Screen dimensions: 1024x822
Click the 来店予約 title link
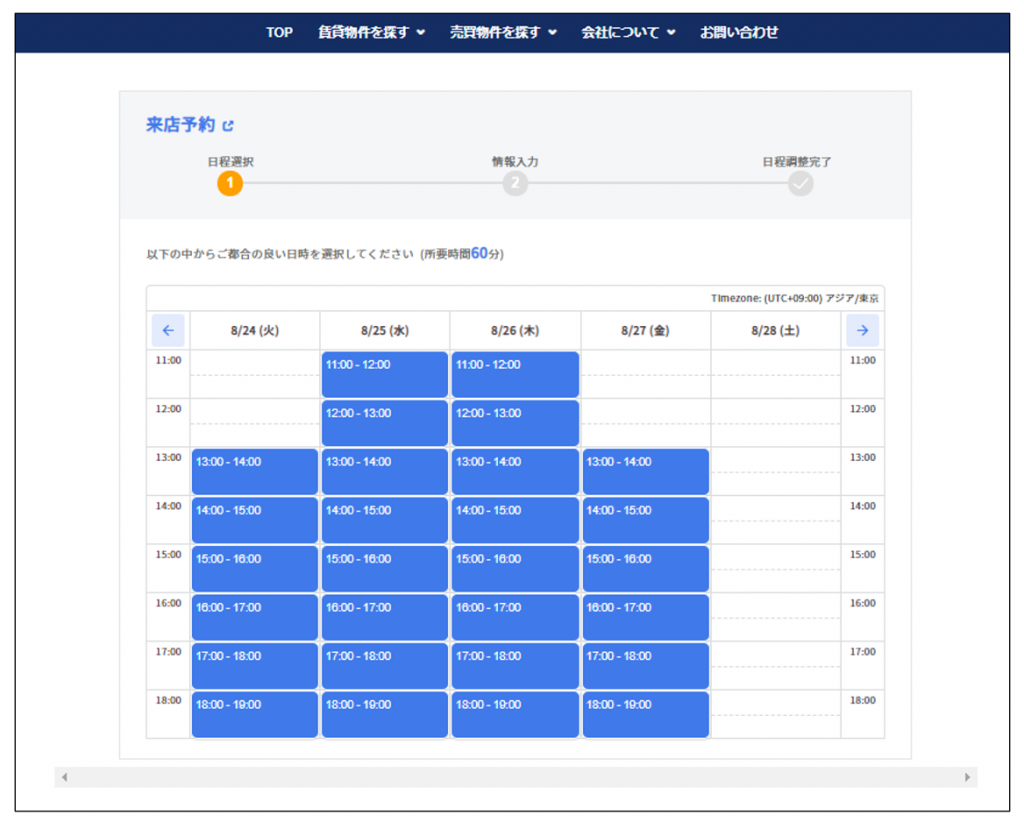tap(180, 125)
